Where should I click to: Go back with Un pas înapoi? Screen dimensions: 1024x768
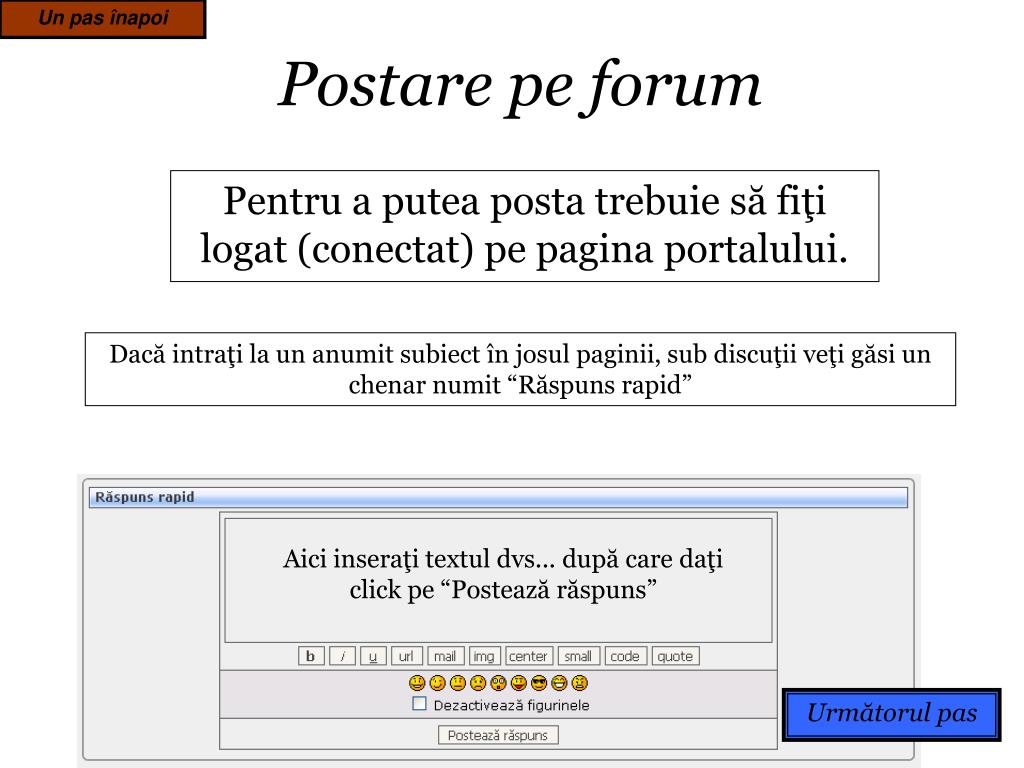pos(103,18)
